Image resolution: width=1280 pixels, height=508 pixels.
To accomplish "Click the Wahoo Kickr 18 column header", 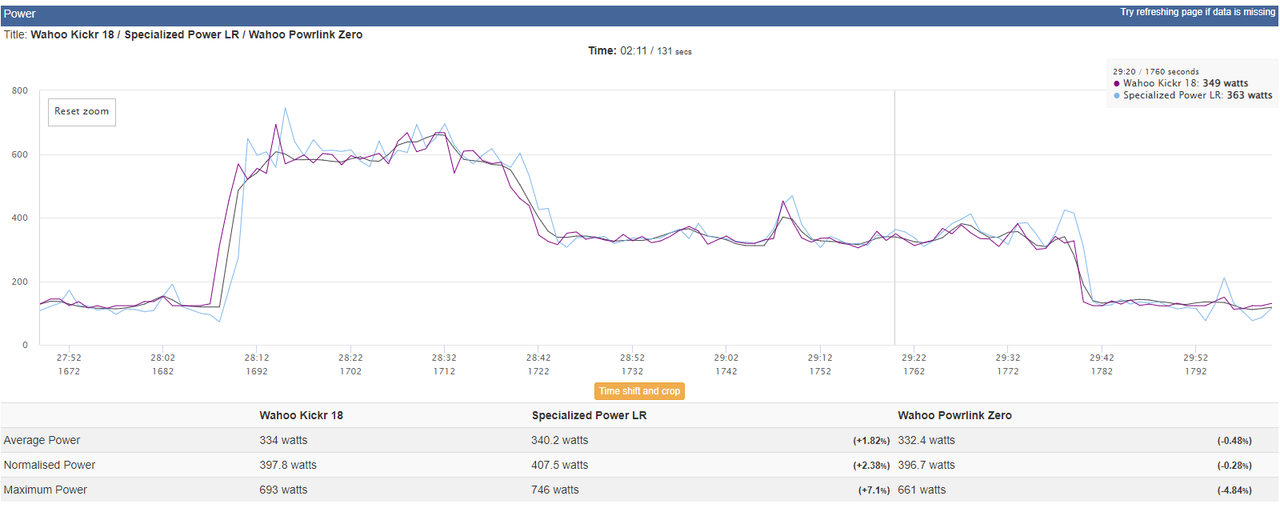I will tap(302, 415).
